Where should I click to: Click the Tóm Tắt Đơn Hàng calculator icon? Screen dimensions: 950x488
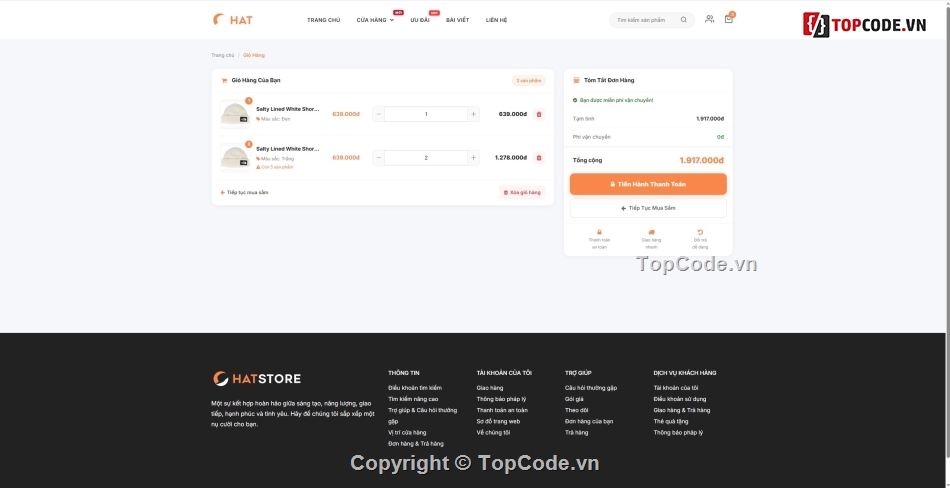pos(576,80)
